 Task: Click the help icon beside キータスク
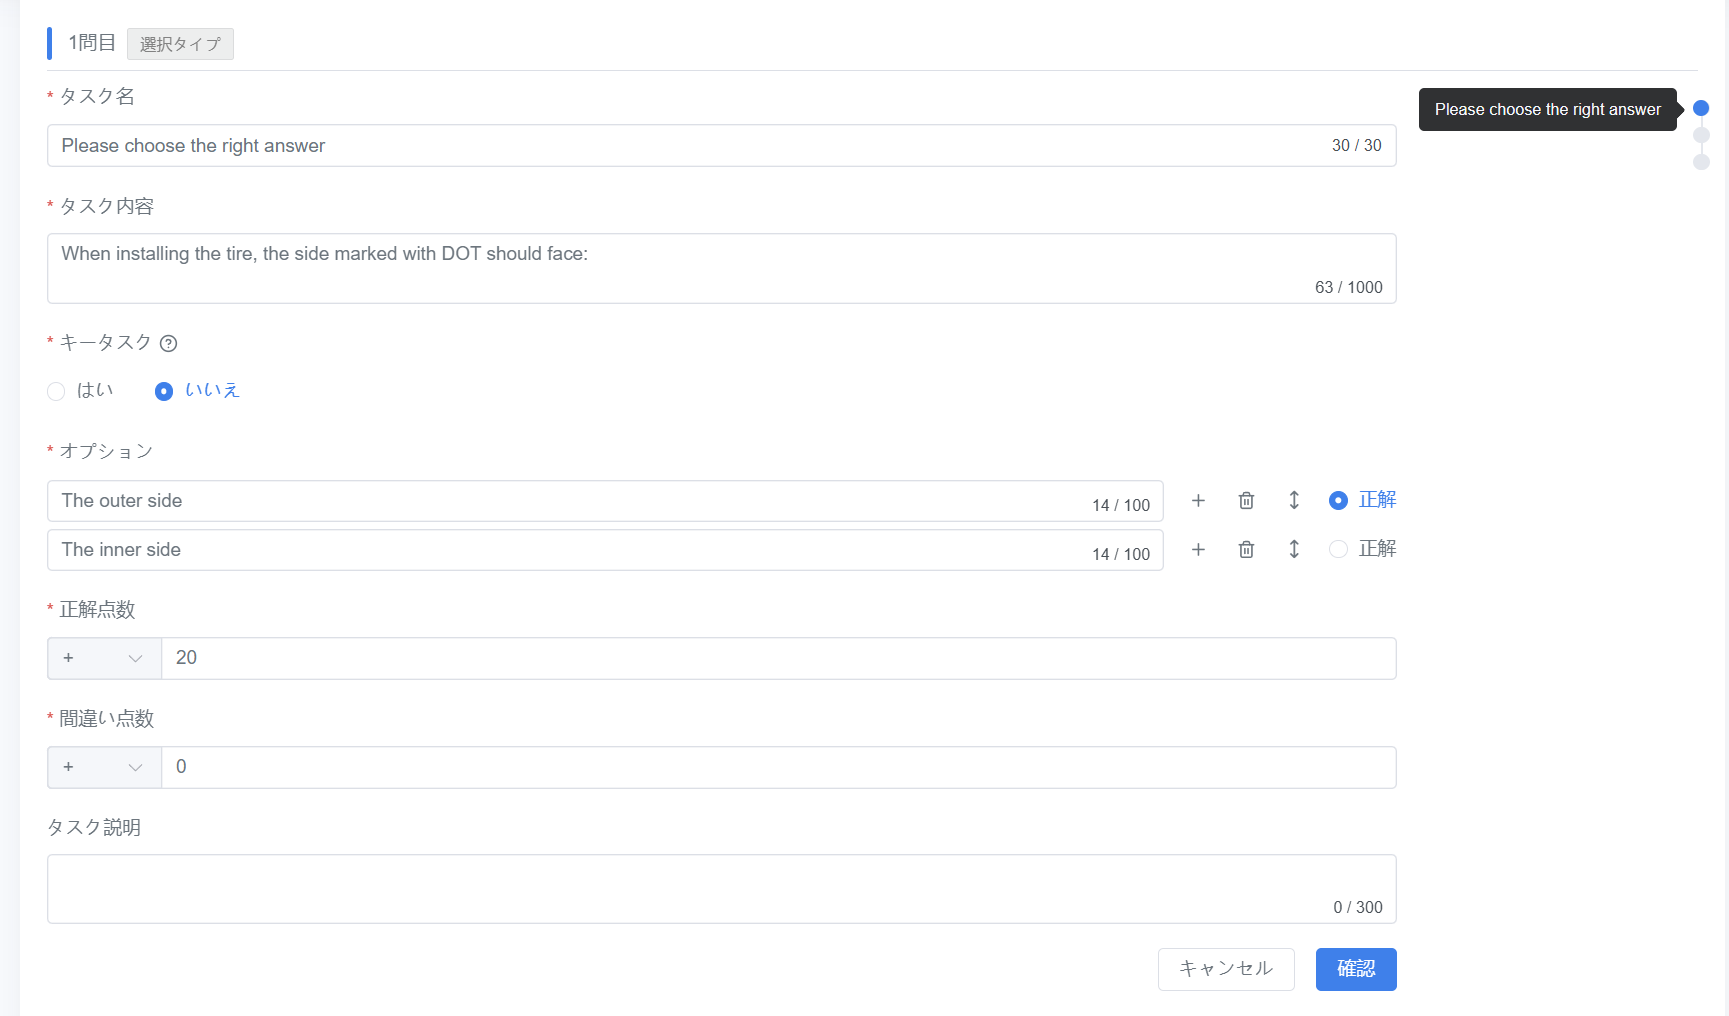click(x=169, y=344)
